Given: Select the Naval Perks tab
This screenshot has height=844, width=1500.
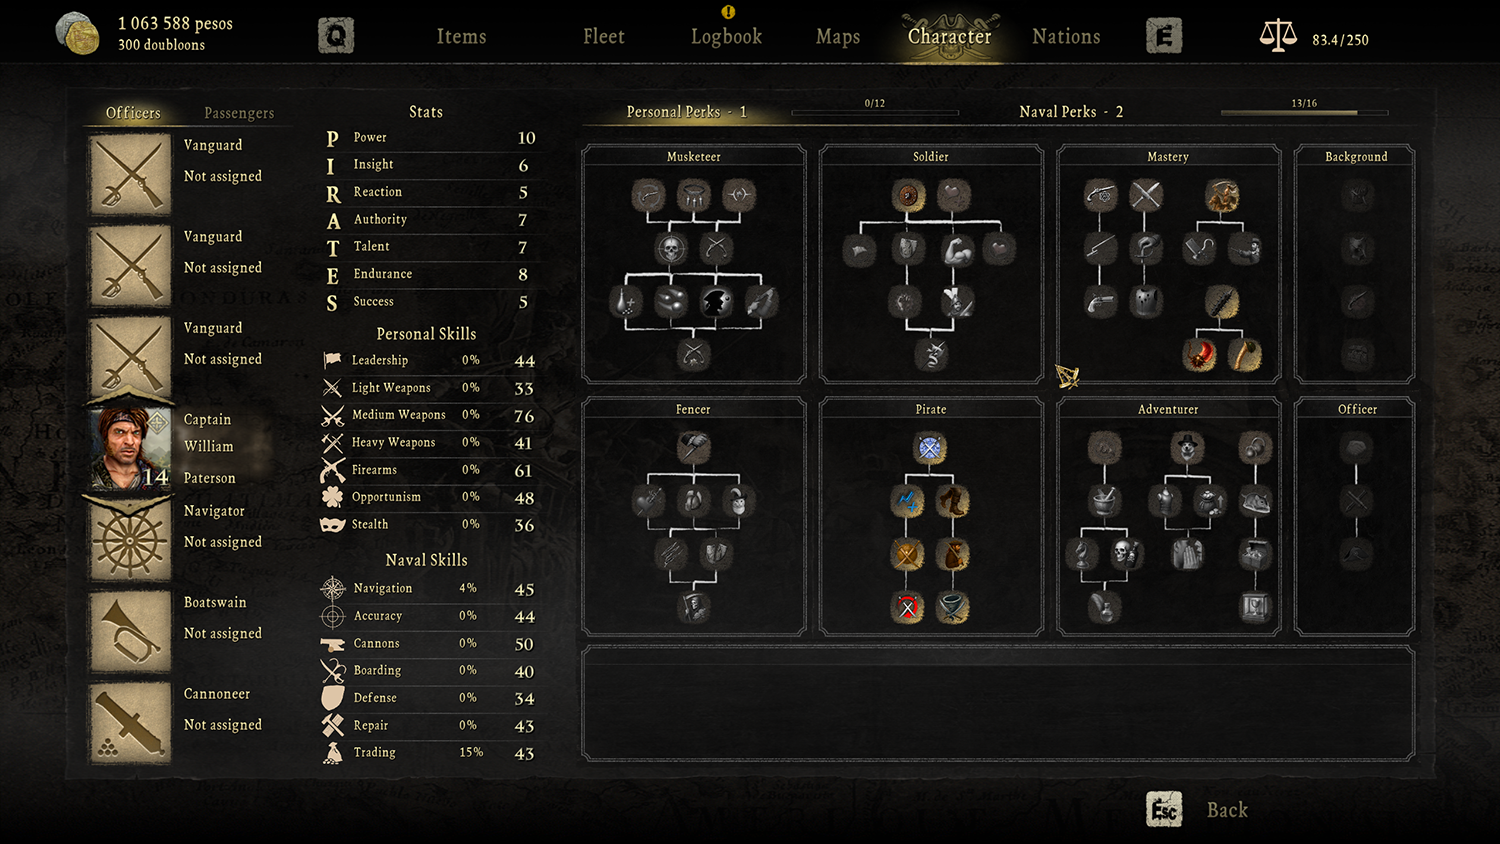Looking at the screenshot, I should (x=1071, y=112).
